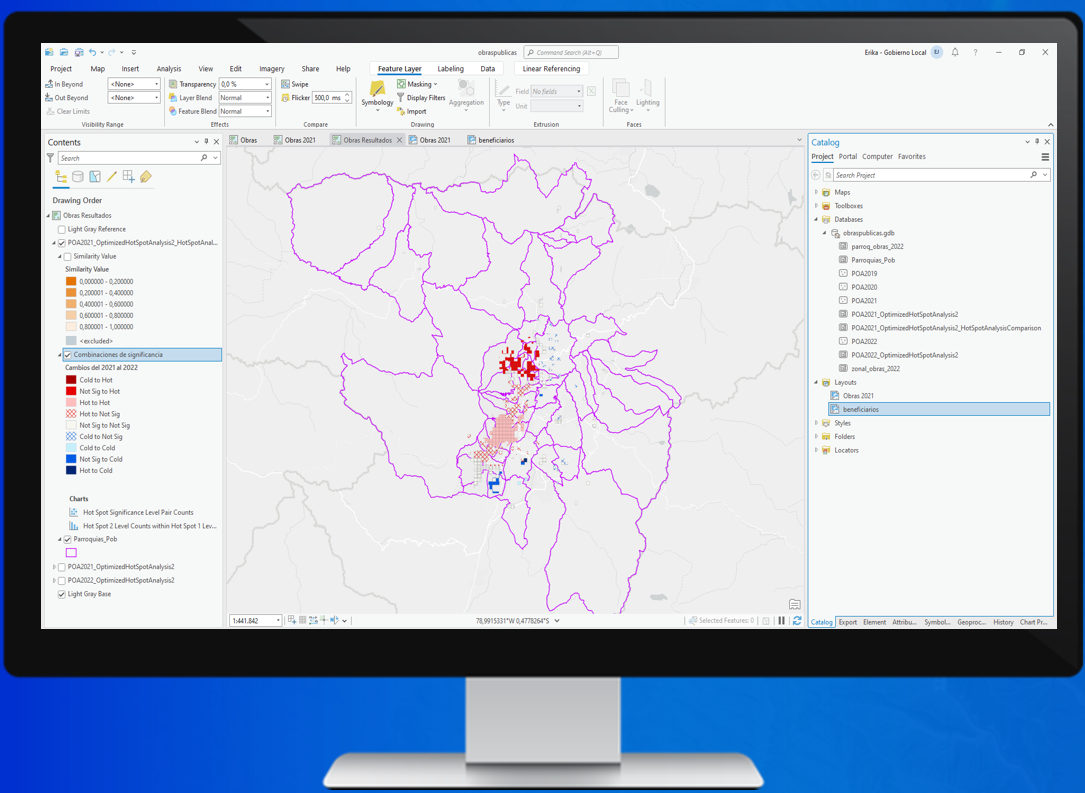1085x793 pixels.
Task: Expand the Toolboxes node in Catalog
Action: tap(816, 206)
